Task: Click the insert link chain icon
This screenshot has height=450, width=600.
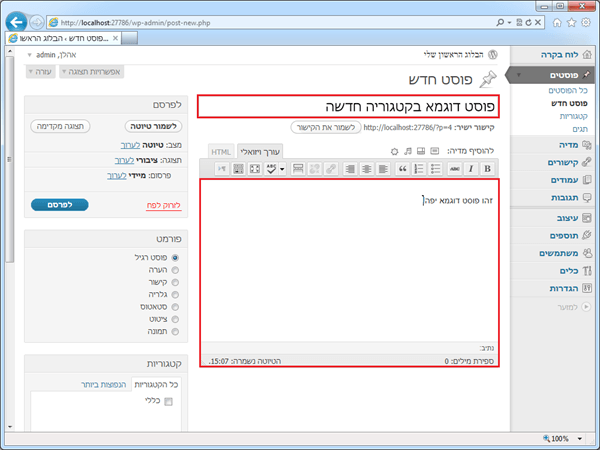Action: tap(331, 169)
